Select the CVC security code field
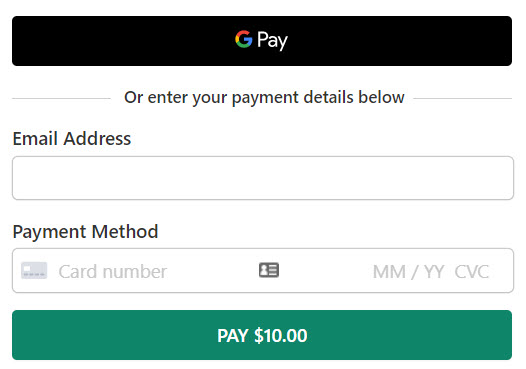 [x=472, y=272]
